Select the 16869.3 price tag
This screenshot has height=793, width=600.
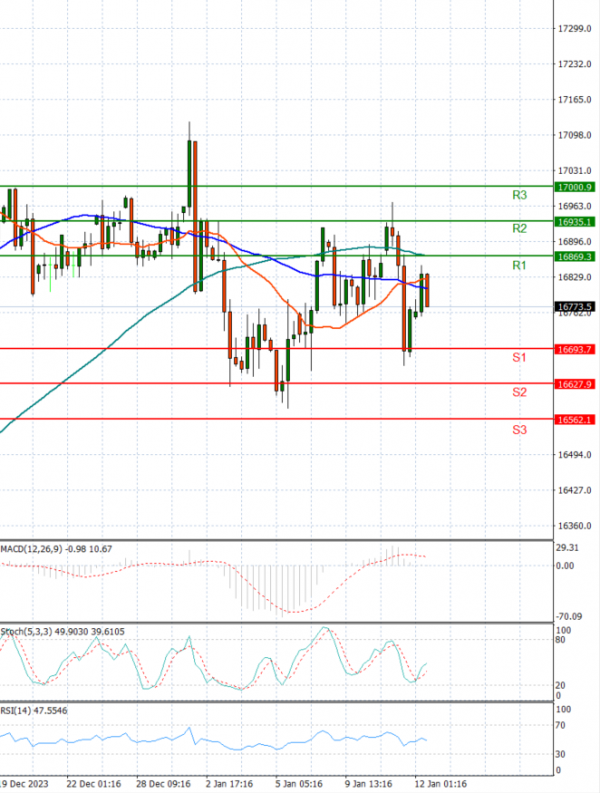tap(575, 257)
